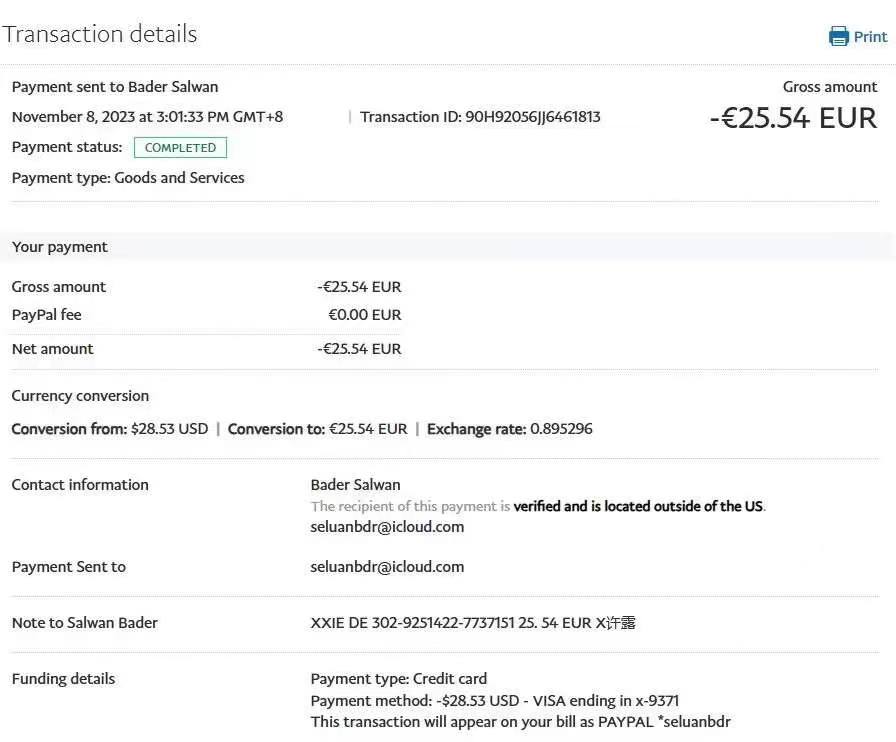Click the transaction date and time
This screenshot has height=742, width=896.
pos(147,117)
